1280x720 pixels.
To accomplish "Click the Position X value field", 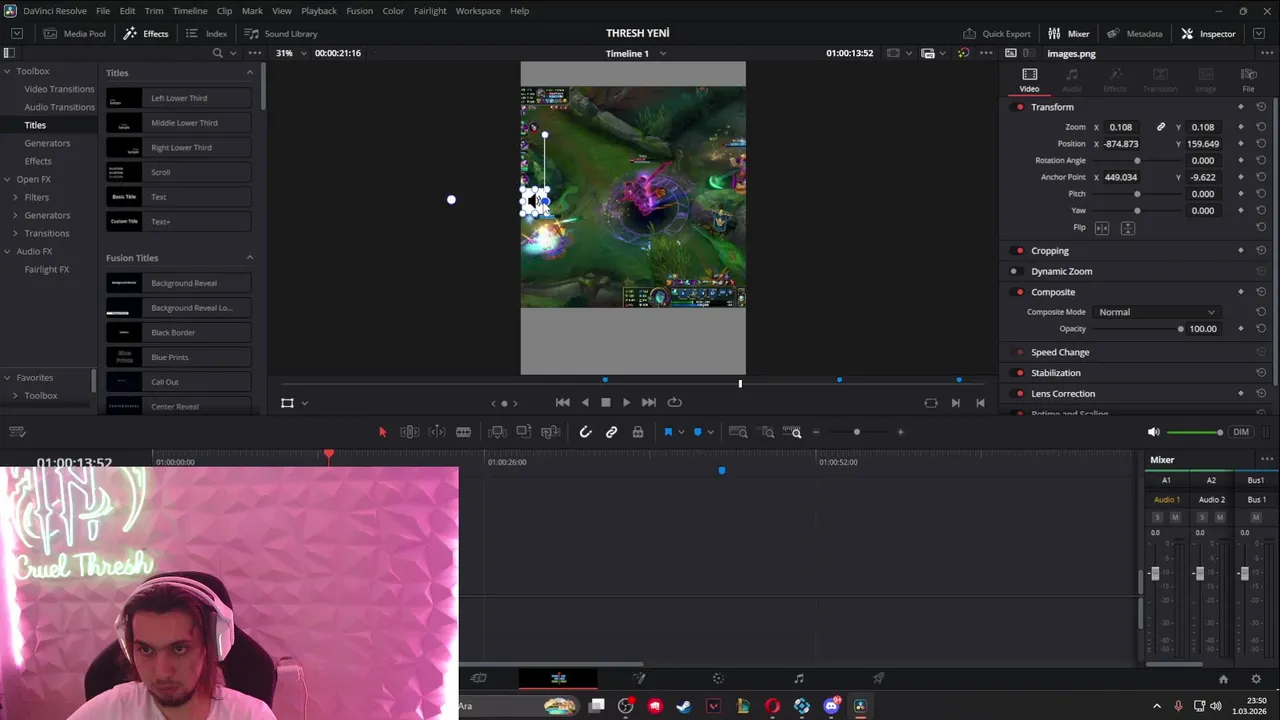I will tap(1121, 144).
